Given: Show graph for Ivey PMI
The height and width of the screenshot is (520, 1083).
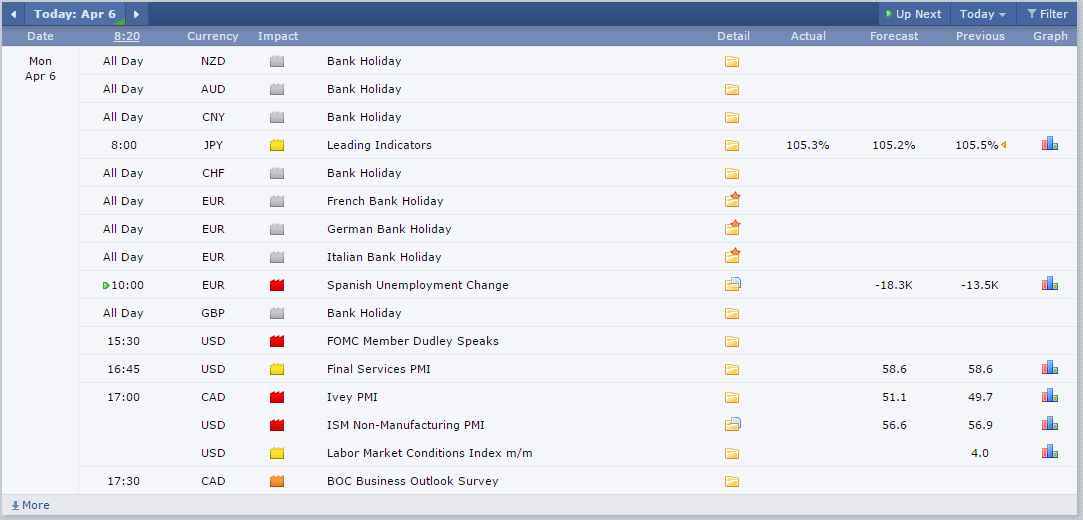Looking at the screenshot, I should pyautogui.click(x=1050, y=395).
